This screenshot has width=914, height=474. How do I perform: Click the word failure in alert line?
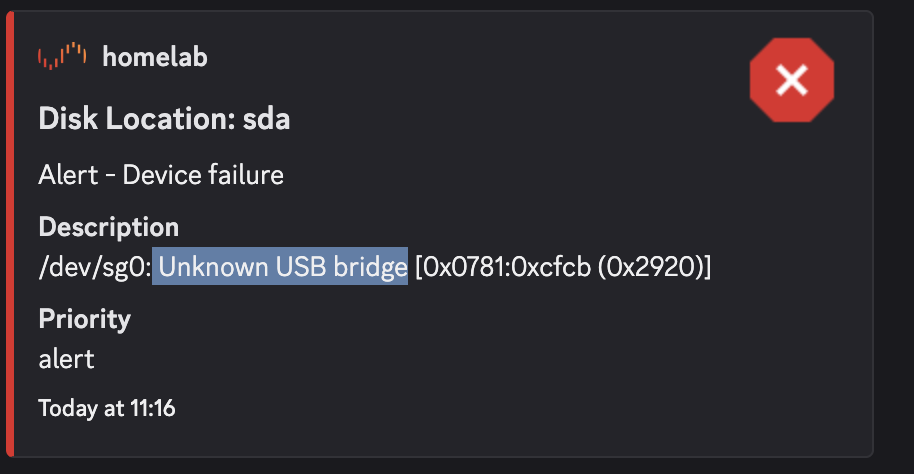tap(246, 175)
